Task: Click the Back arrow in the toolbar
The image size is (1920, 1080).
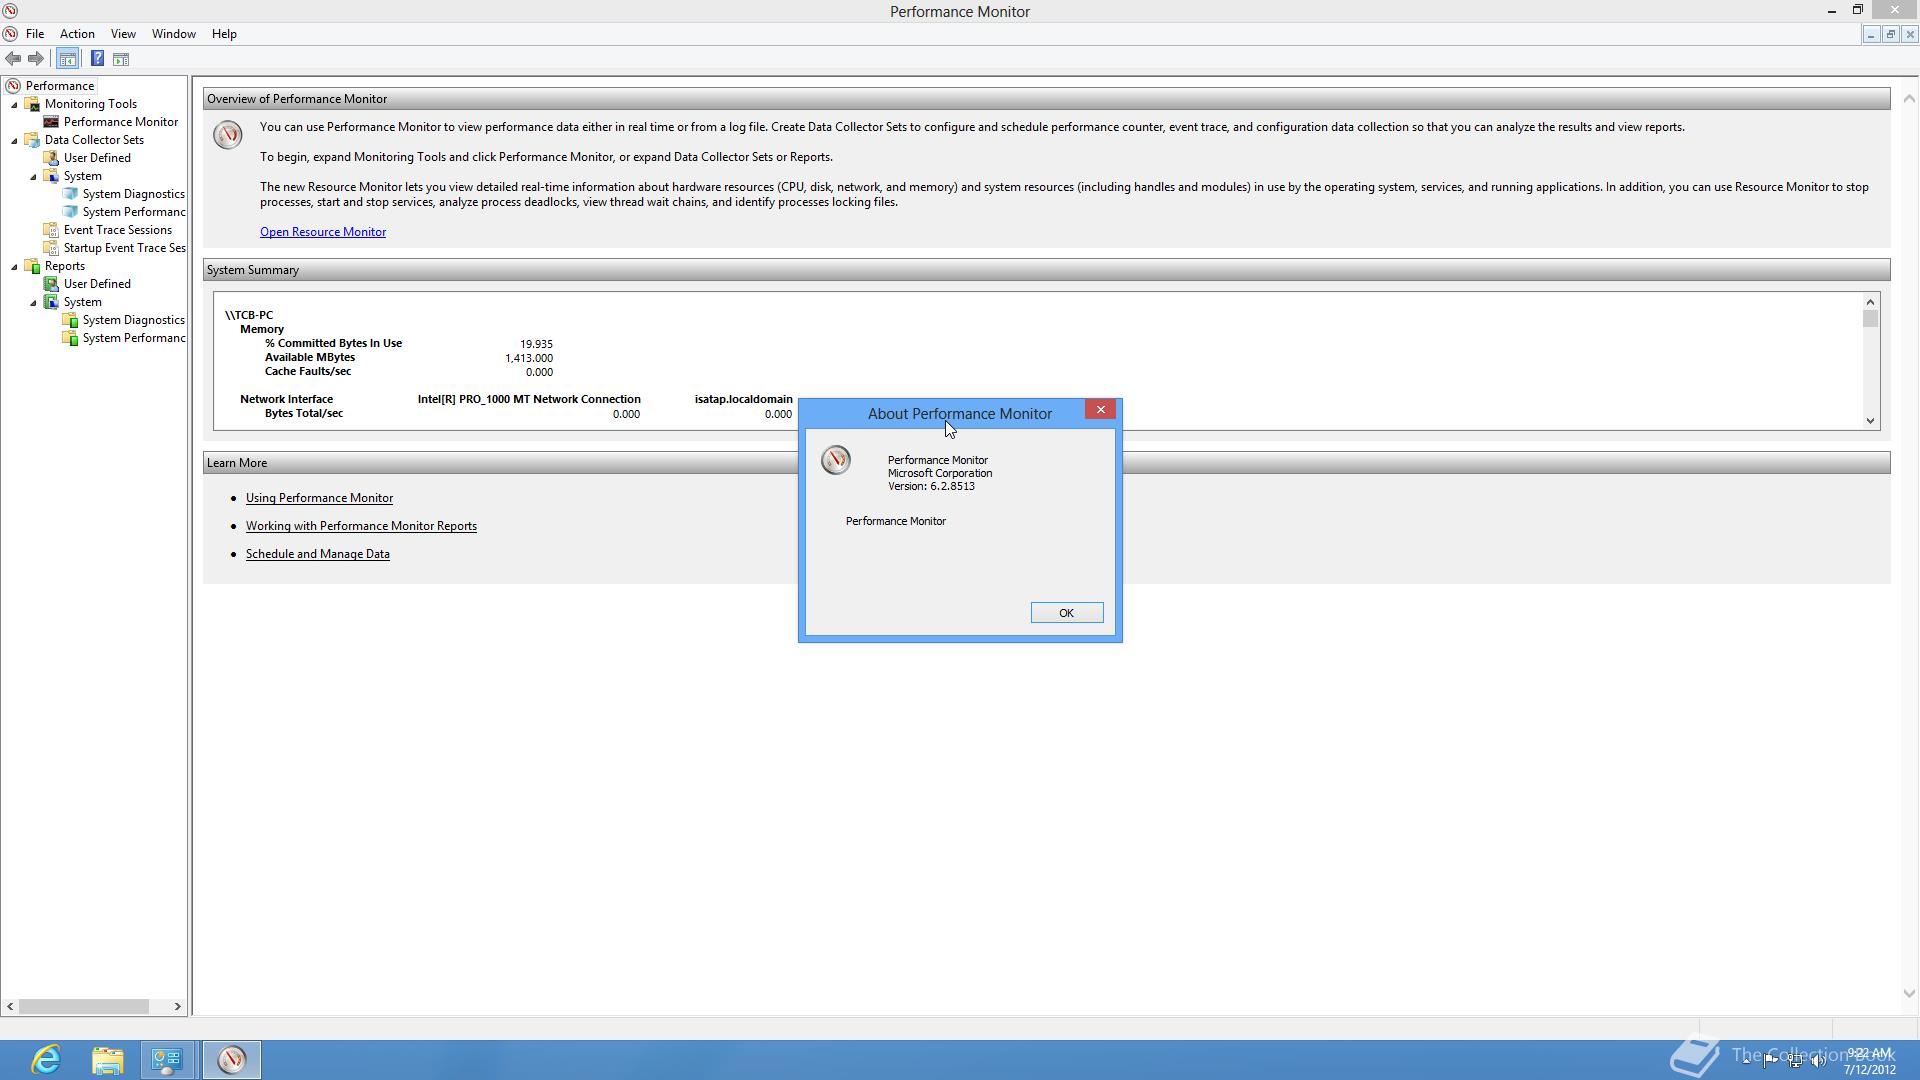Action: click(13, 59)
